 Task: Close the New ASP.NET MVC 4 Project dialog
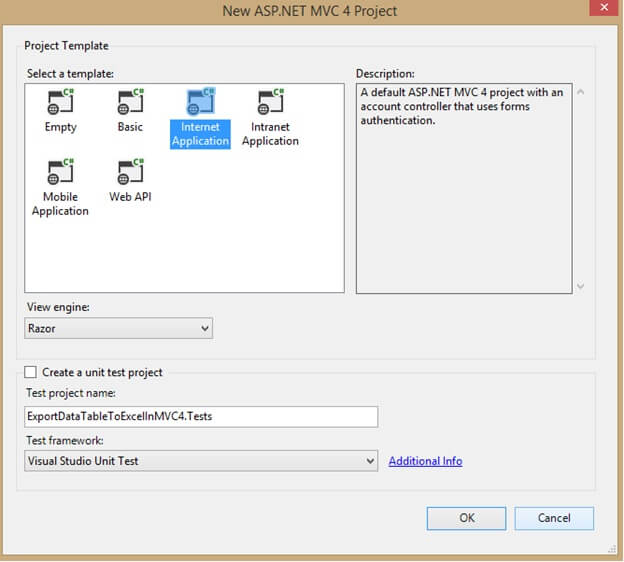[x=604, y=8]
